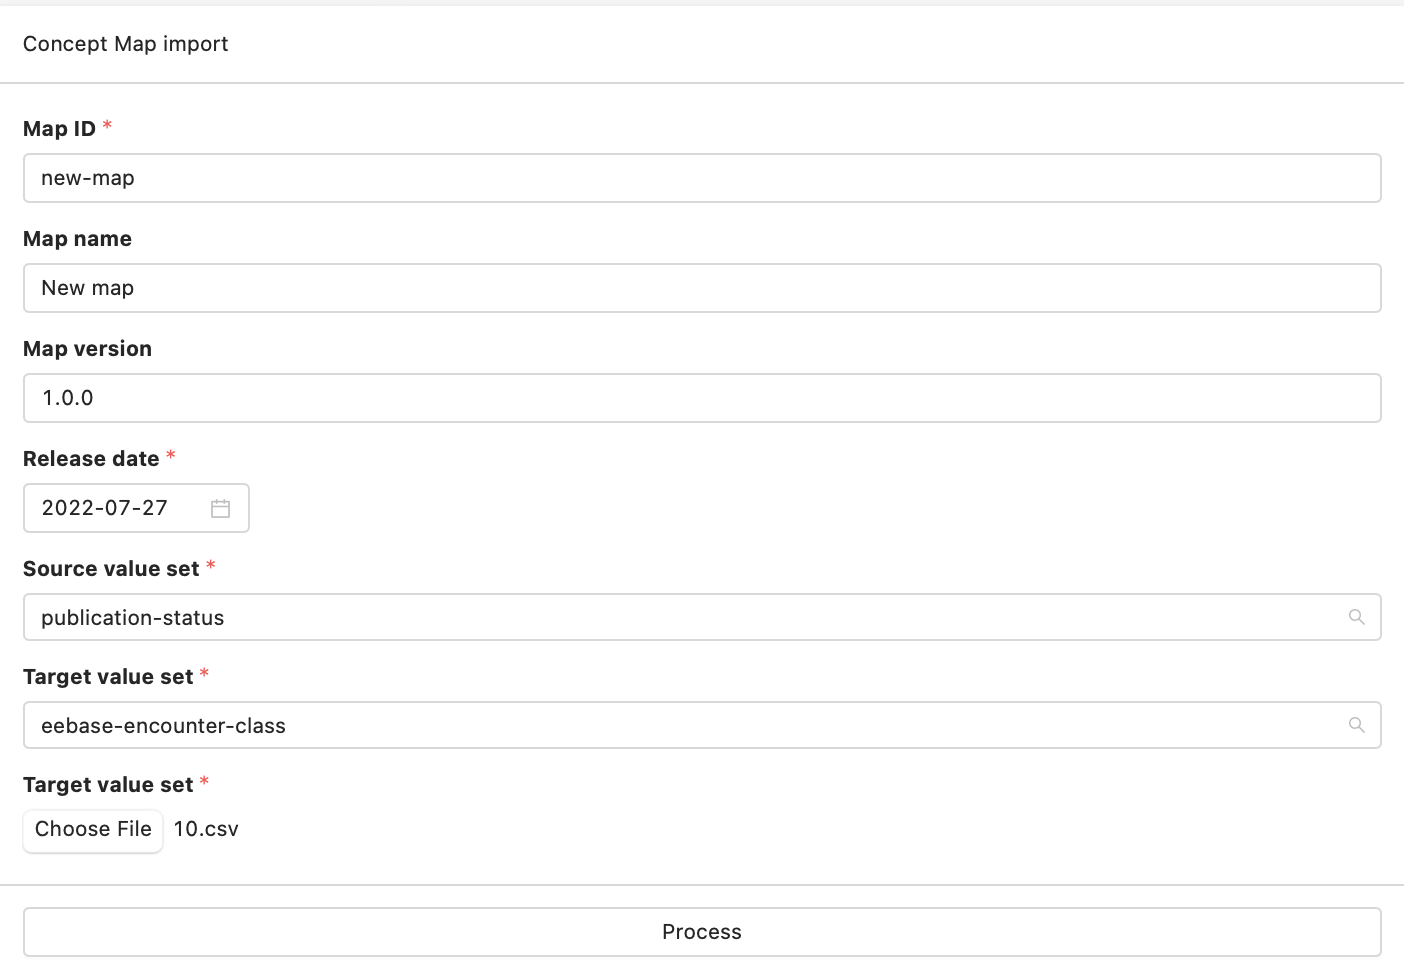Click the Map name label
Image resolution: width=1404 pixels, height=974 pixels.
pos(77,239)
